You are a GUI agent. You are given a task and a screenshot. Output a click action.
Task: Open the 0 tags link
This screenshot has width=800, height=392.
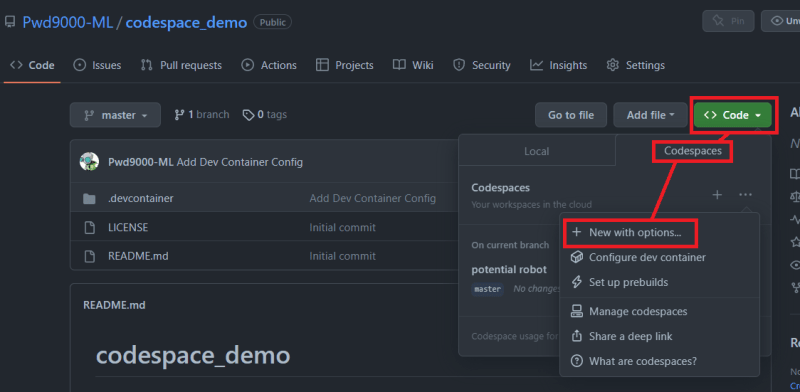coord(265,115)
